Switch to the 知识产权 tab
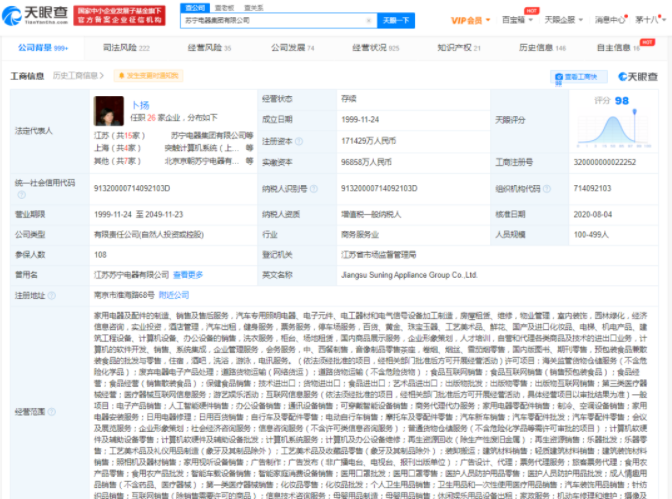Screen dimensions: 672x499 [x=459, y=48]
